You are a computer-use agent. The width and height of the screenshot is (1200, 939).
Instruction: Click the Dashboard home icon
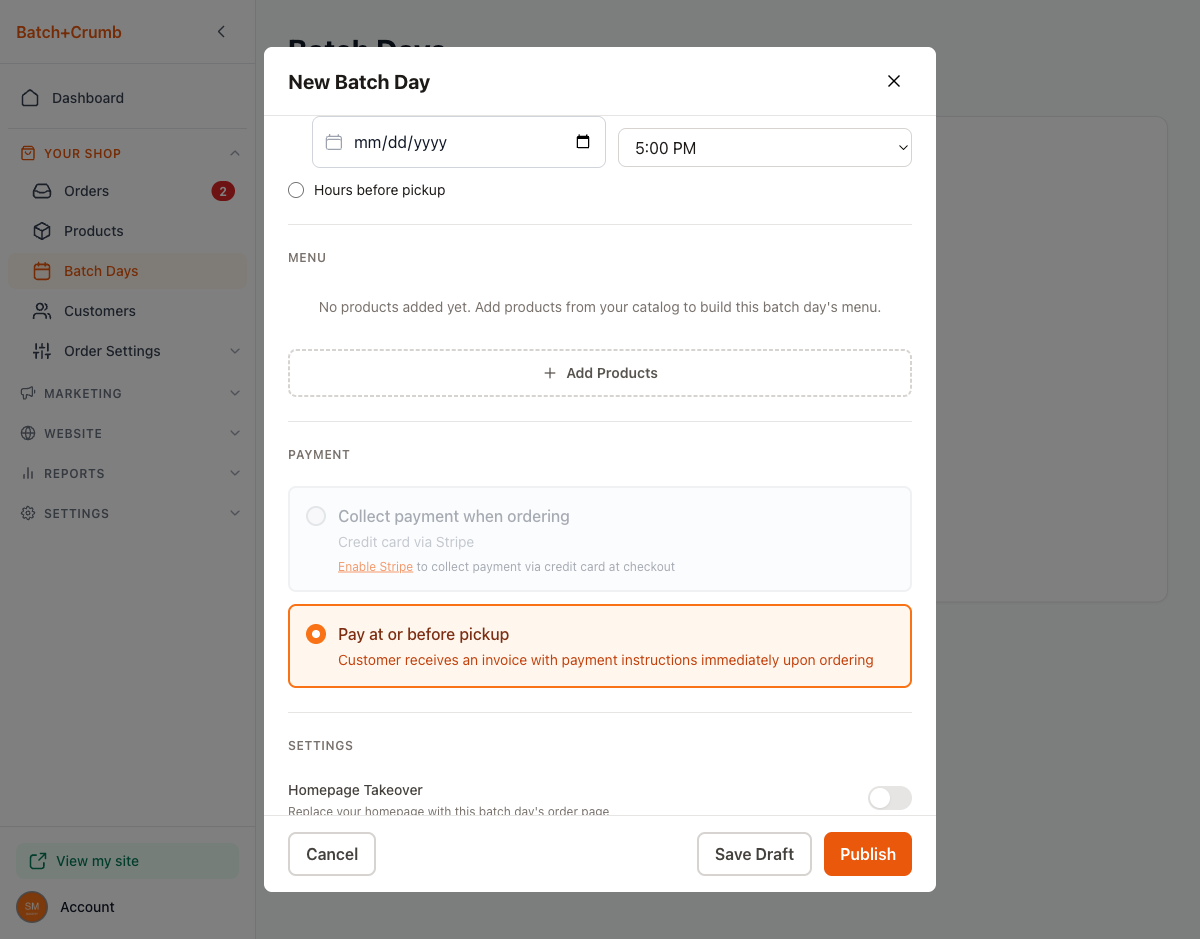point(30,98)
